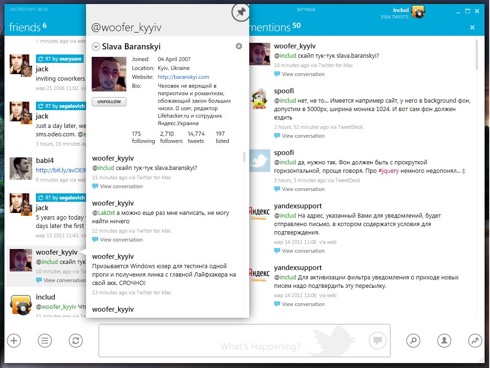Image resolution: width=490 pixels, height=368 pixels.
Task: Open spoofi penguin avatar
Action: (x=260, y=99)
